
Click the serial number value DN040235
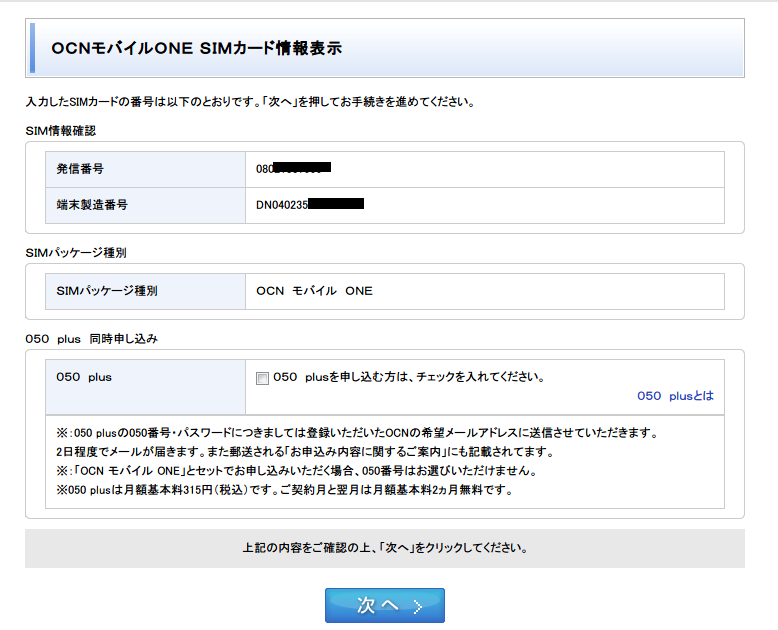pyautogui.click(x=309, y=205)
